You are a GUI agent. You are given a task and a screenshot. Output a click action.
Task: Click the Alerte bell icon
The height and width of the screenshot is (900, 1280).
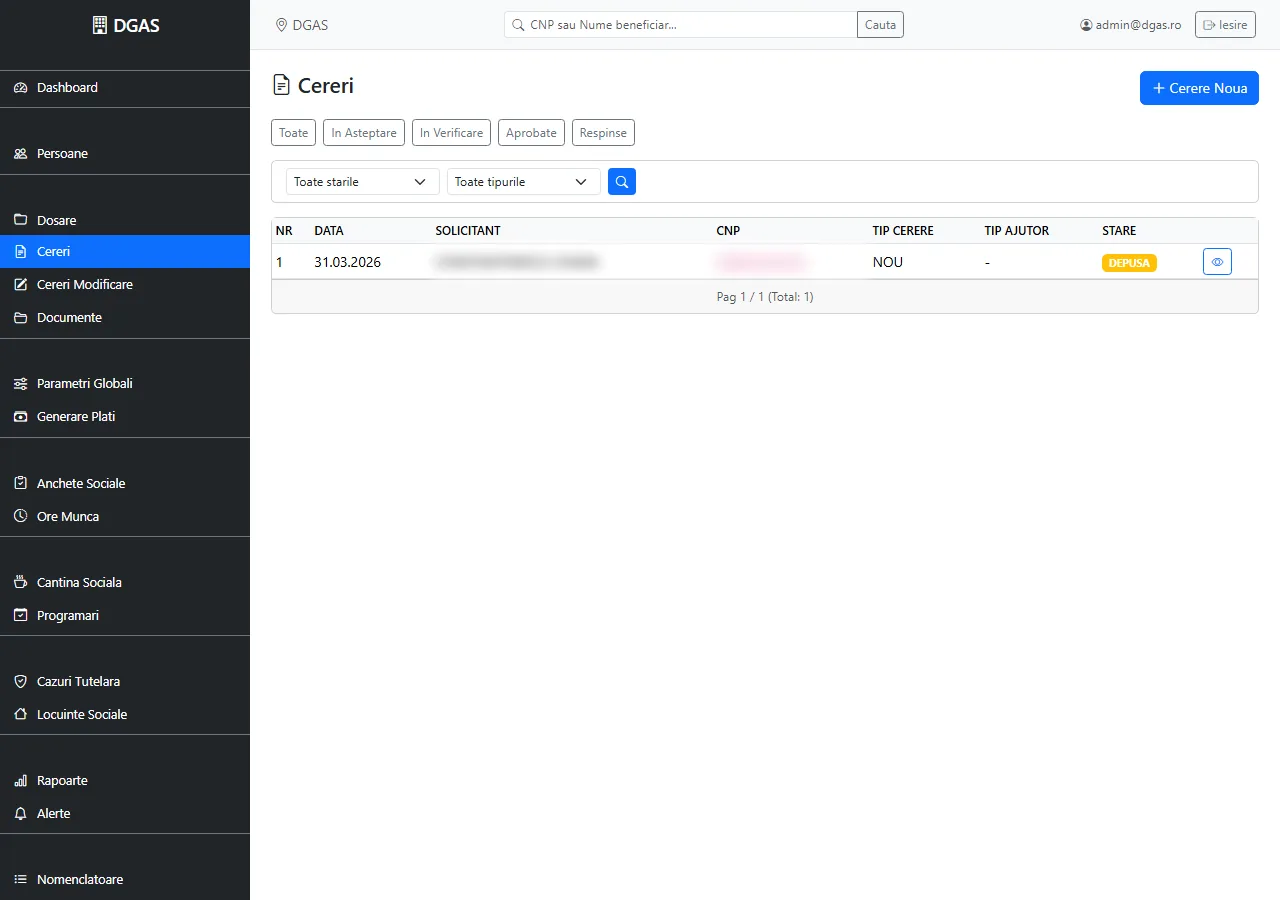(20, 814)
